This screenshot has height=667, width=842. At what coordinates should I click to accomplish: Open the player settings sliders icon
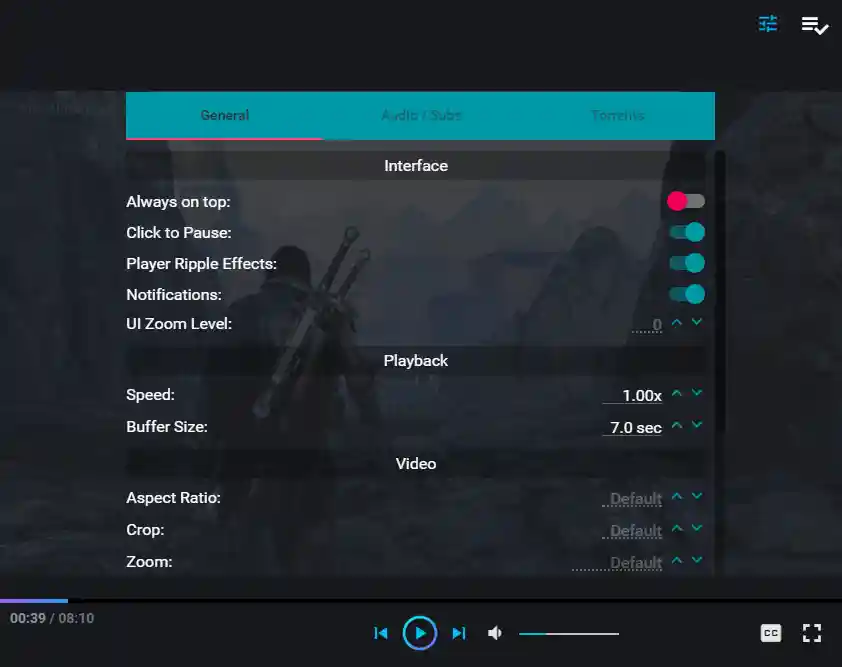pyautogui.click(x=768, y=24)
